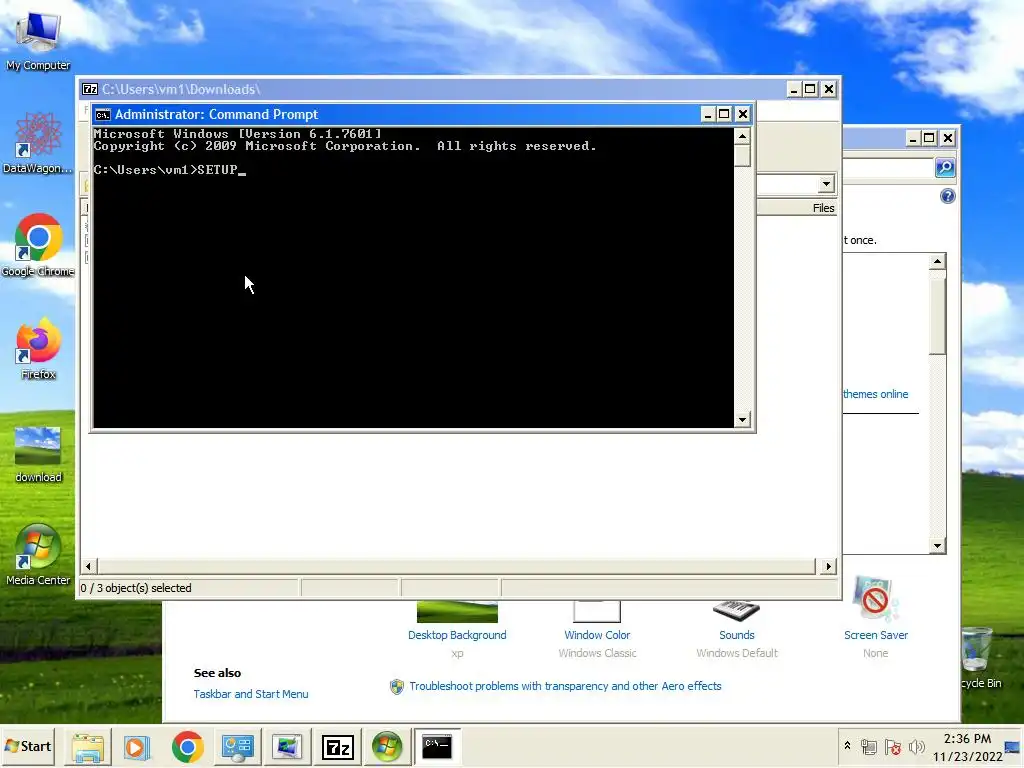Minimize the Command Prompt window
1024x768 pixels.
[x=708, y=114]
